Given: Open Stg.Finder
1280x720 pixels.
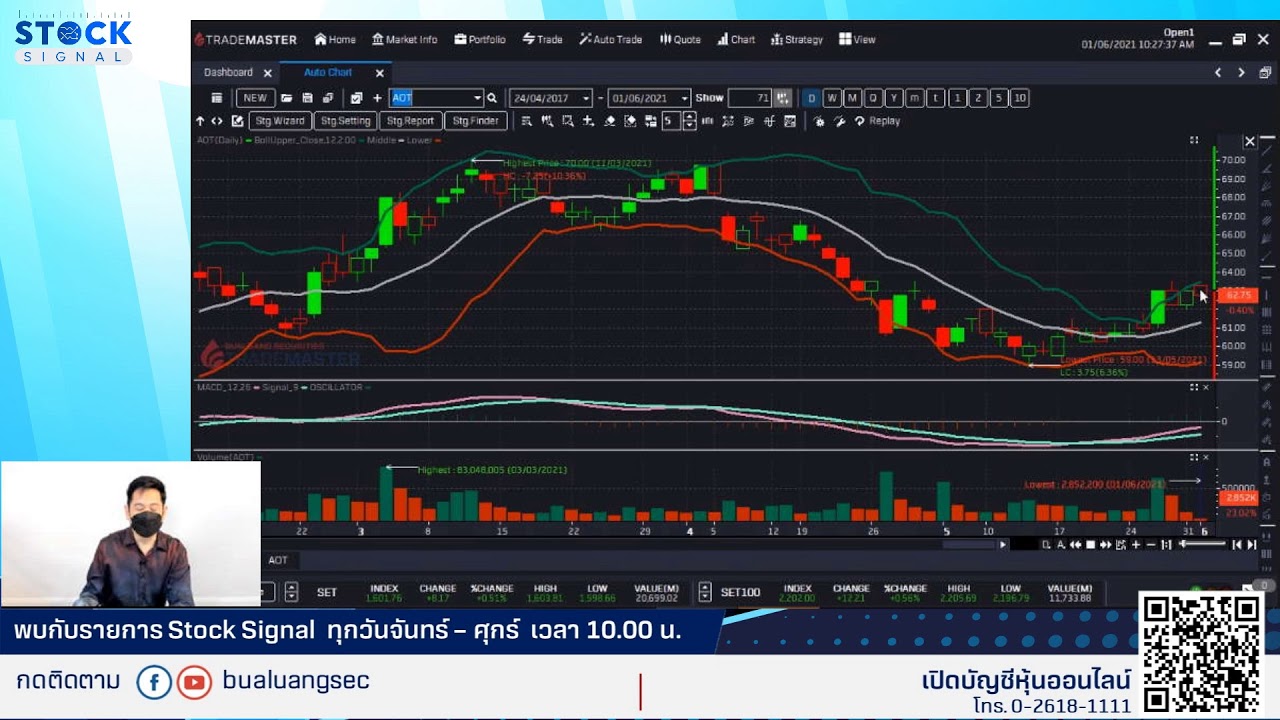Looking at the screenshot, I should click(x=476, y=121).
